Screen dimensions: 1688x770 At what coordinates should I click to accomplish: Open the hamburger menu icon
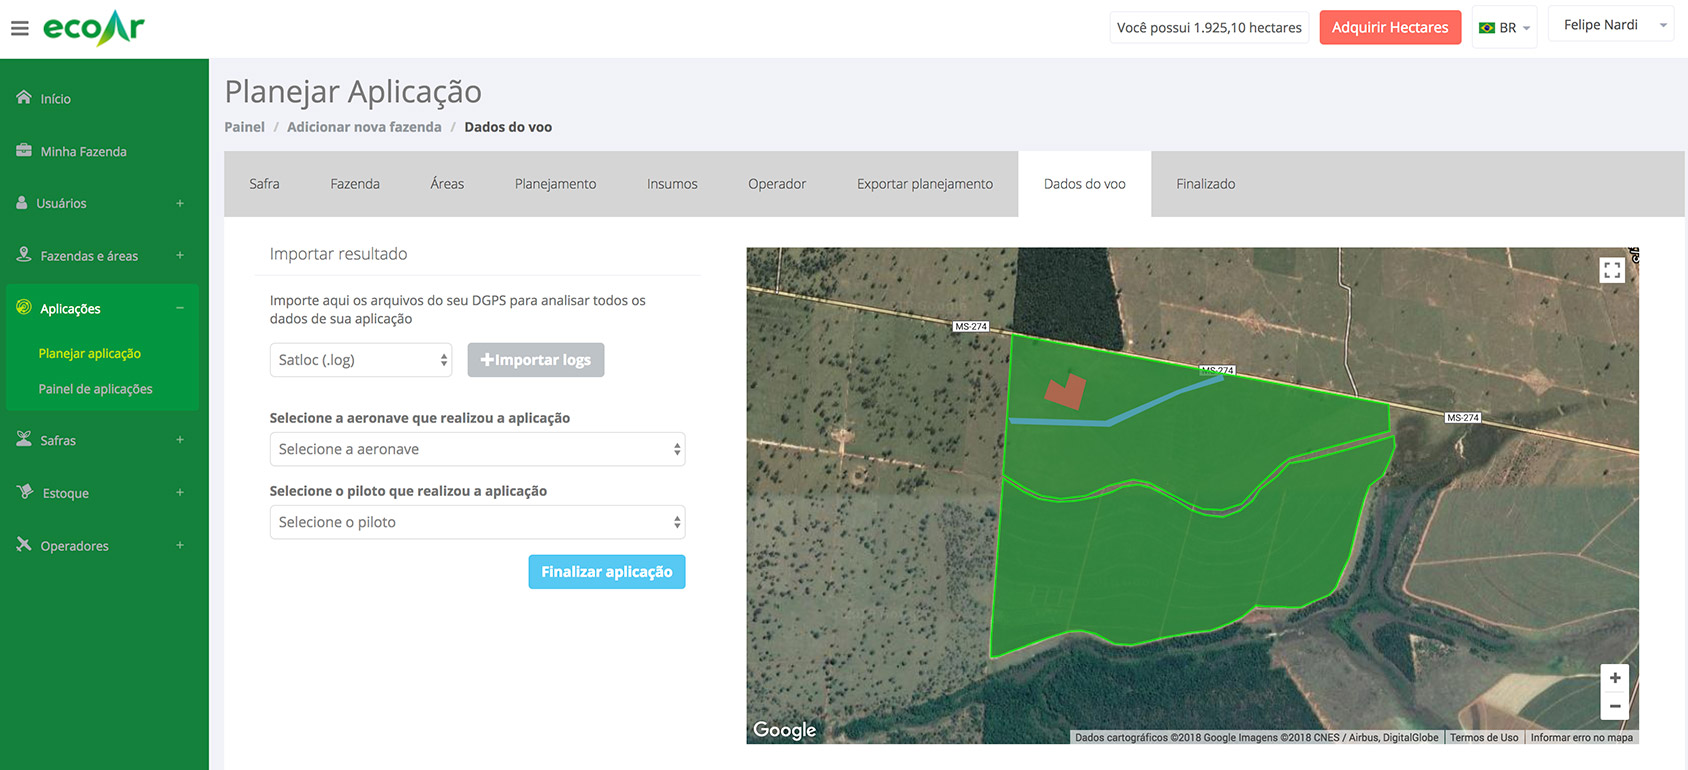pos(19,28)
